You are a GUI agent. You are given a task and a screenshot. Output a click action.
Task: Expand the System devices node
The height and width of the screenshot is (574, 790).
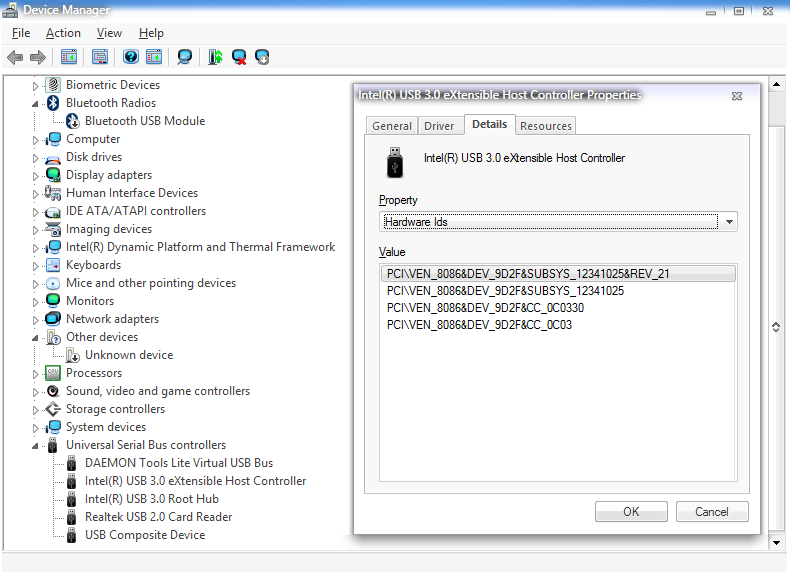click(x=35, y=428)
